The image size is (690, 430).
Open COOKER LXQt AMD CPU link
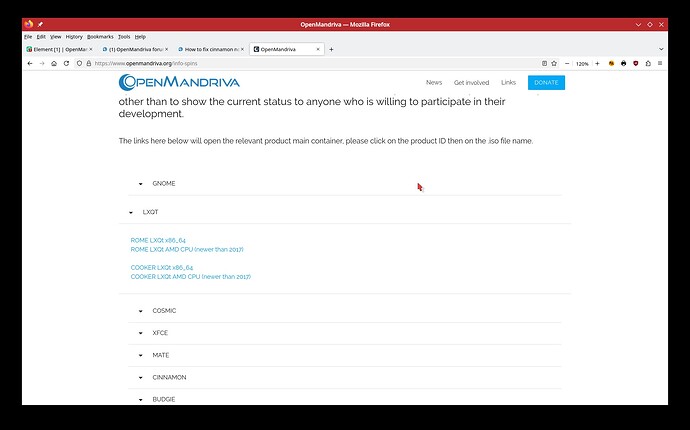(x=191, y=277)
